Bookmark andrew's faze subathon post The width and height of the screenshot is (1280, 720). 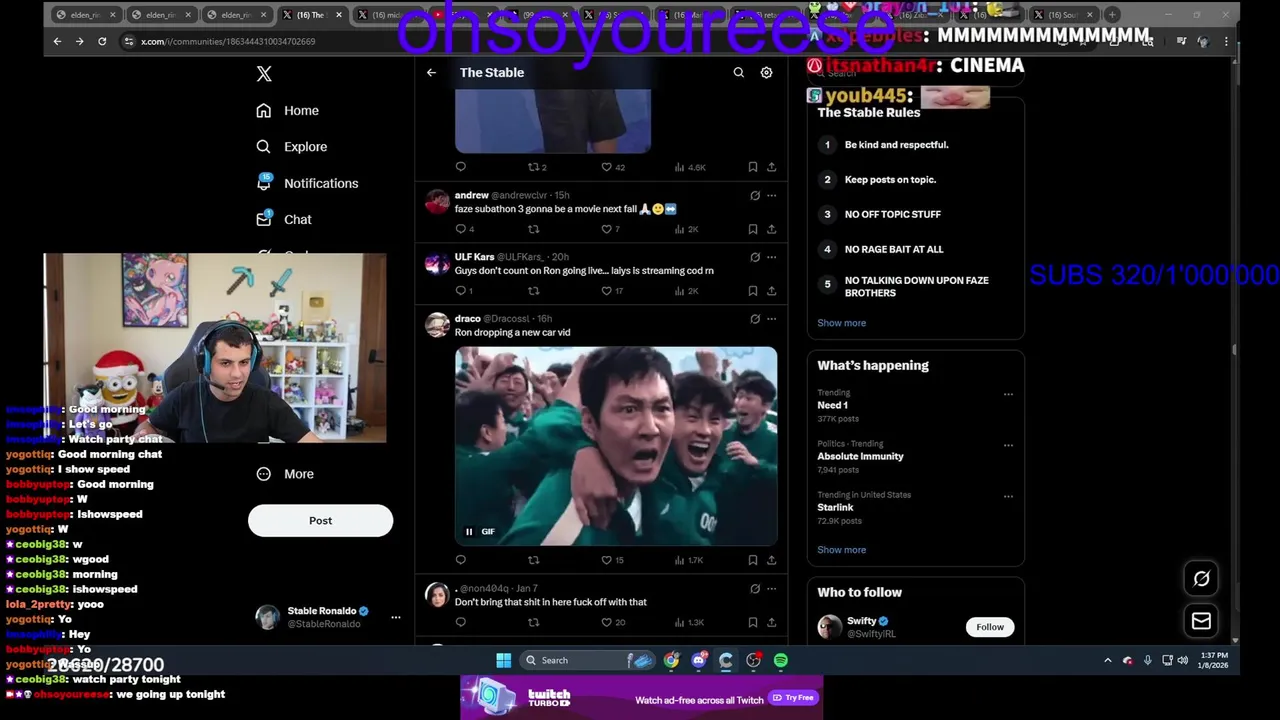(753, 229)
